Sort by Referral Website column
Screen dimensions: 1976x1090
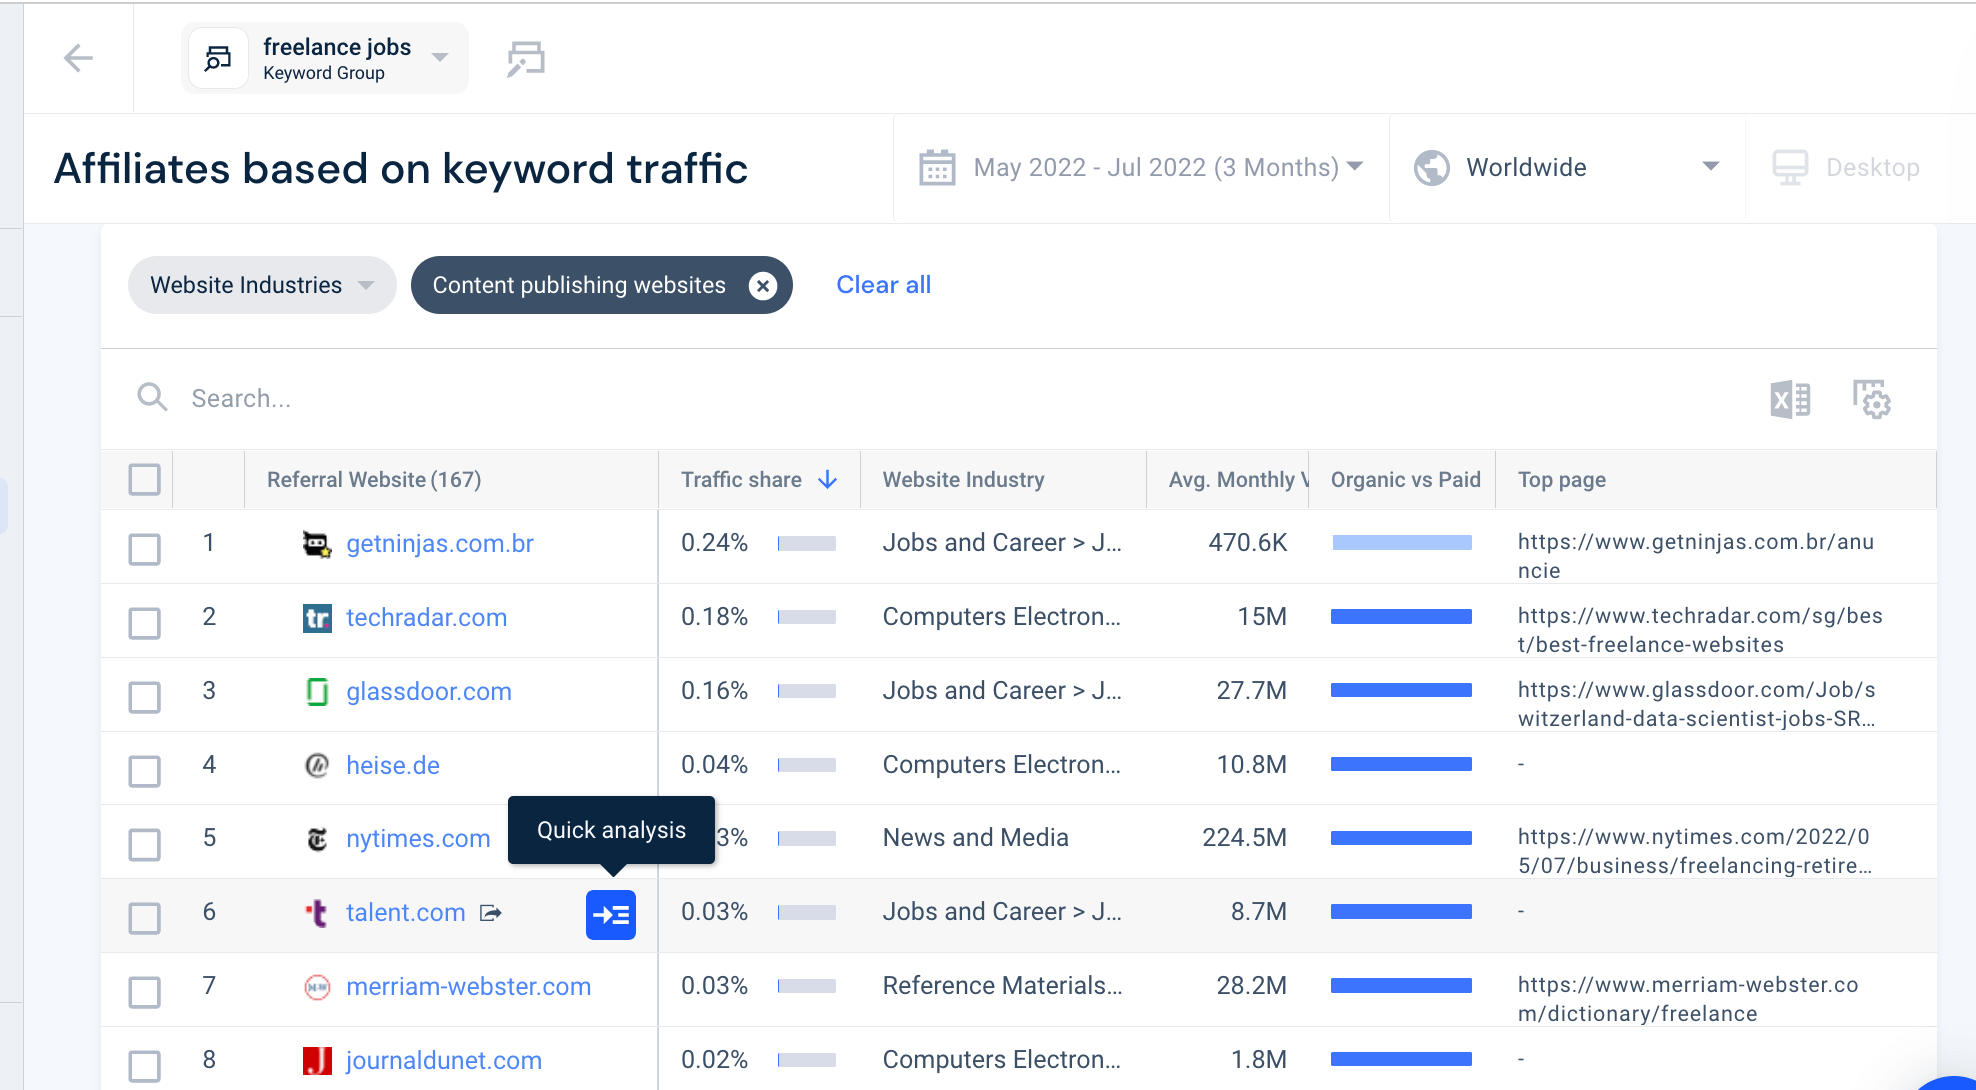374,480
